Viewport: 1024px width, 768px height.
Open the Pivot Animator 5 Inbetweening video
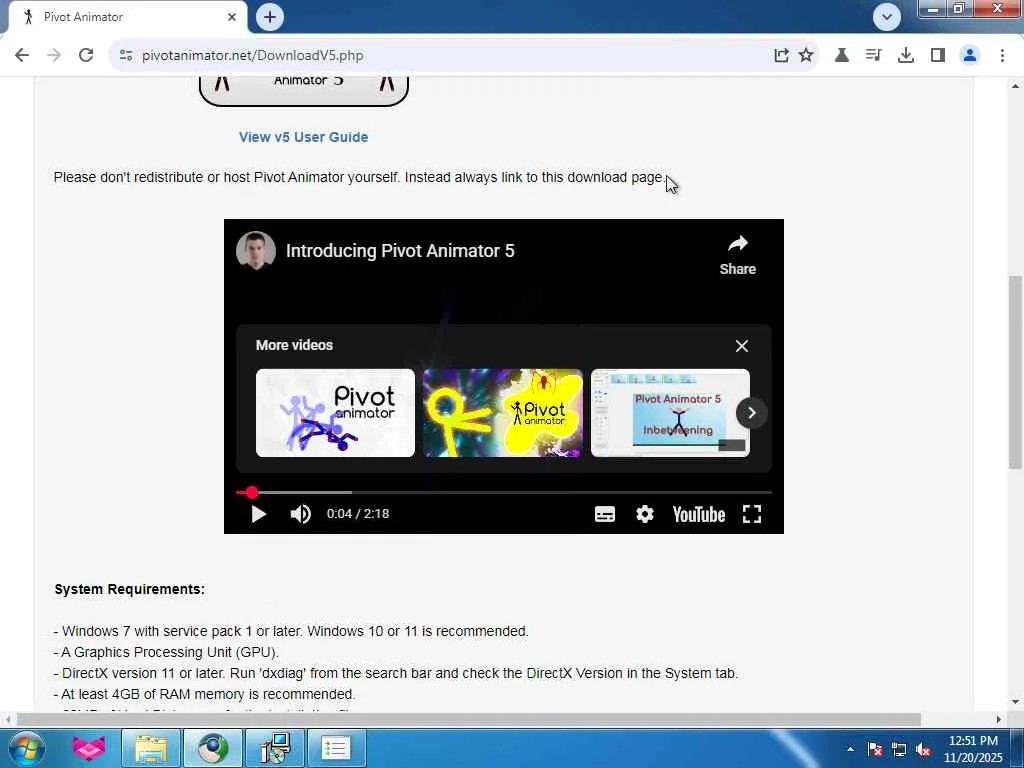click(x=670, y=413)
